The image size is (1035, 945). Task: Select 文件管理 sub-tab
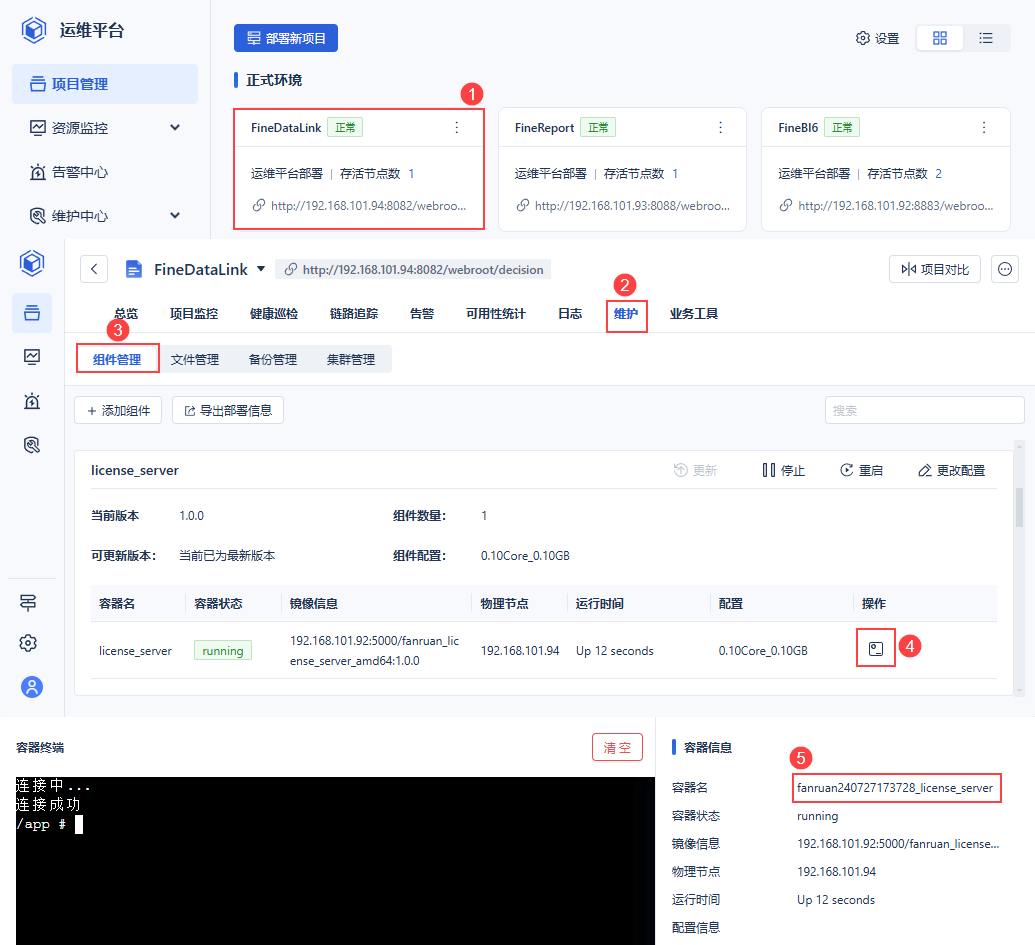[195, 360]
